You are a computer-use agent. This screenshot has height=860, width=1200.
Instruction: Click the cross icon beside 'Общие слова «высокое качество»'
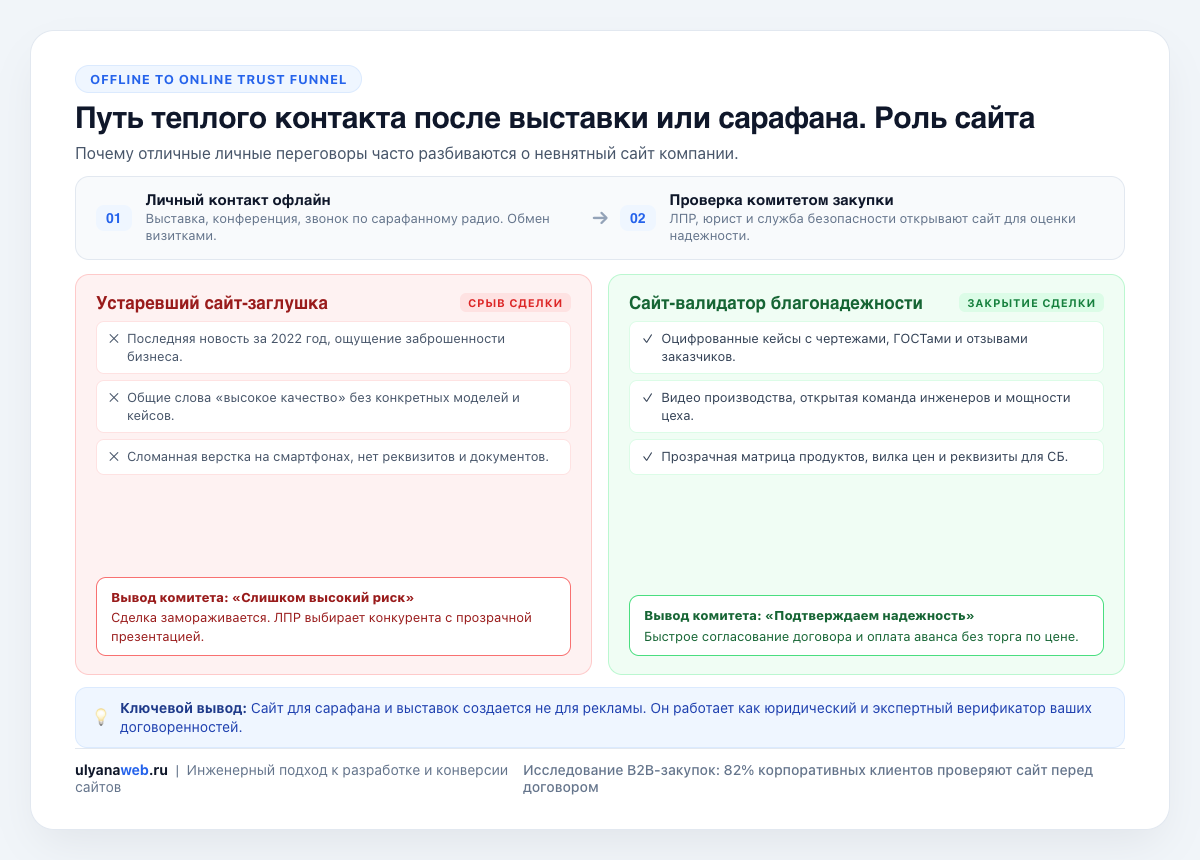point(114,398)
